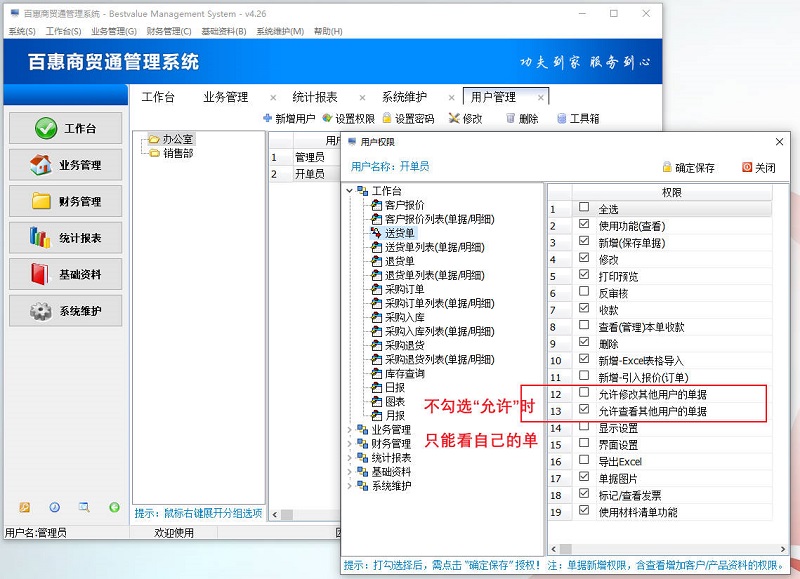Click the green back arrow in the bottom-left bar
The width and height of the screenshot is (800, 579).
114,508
